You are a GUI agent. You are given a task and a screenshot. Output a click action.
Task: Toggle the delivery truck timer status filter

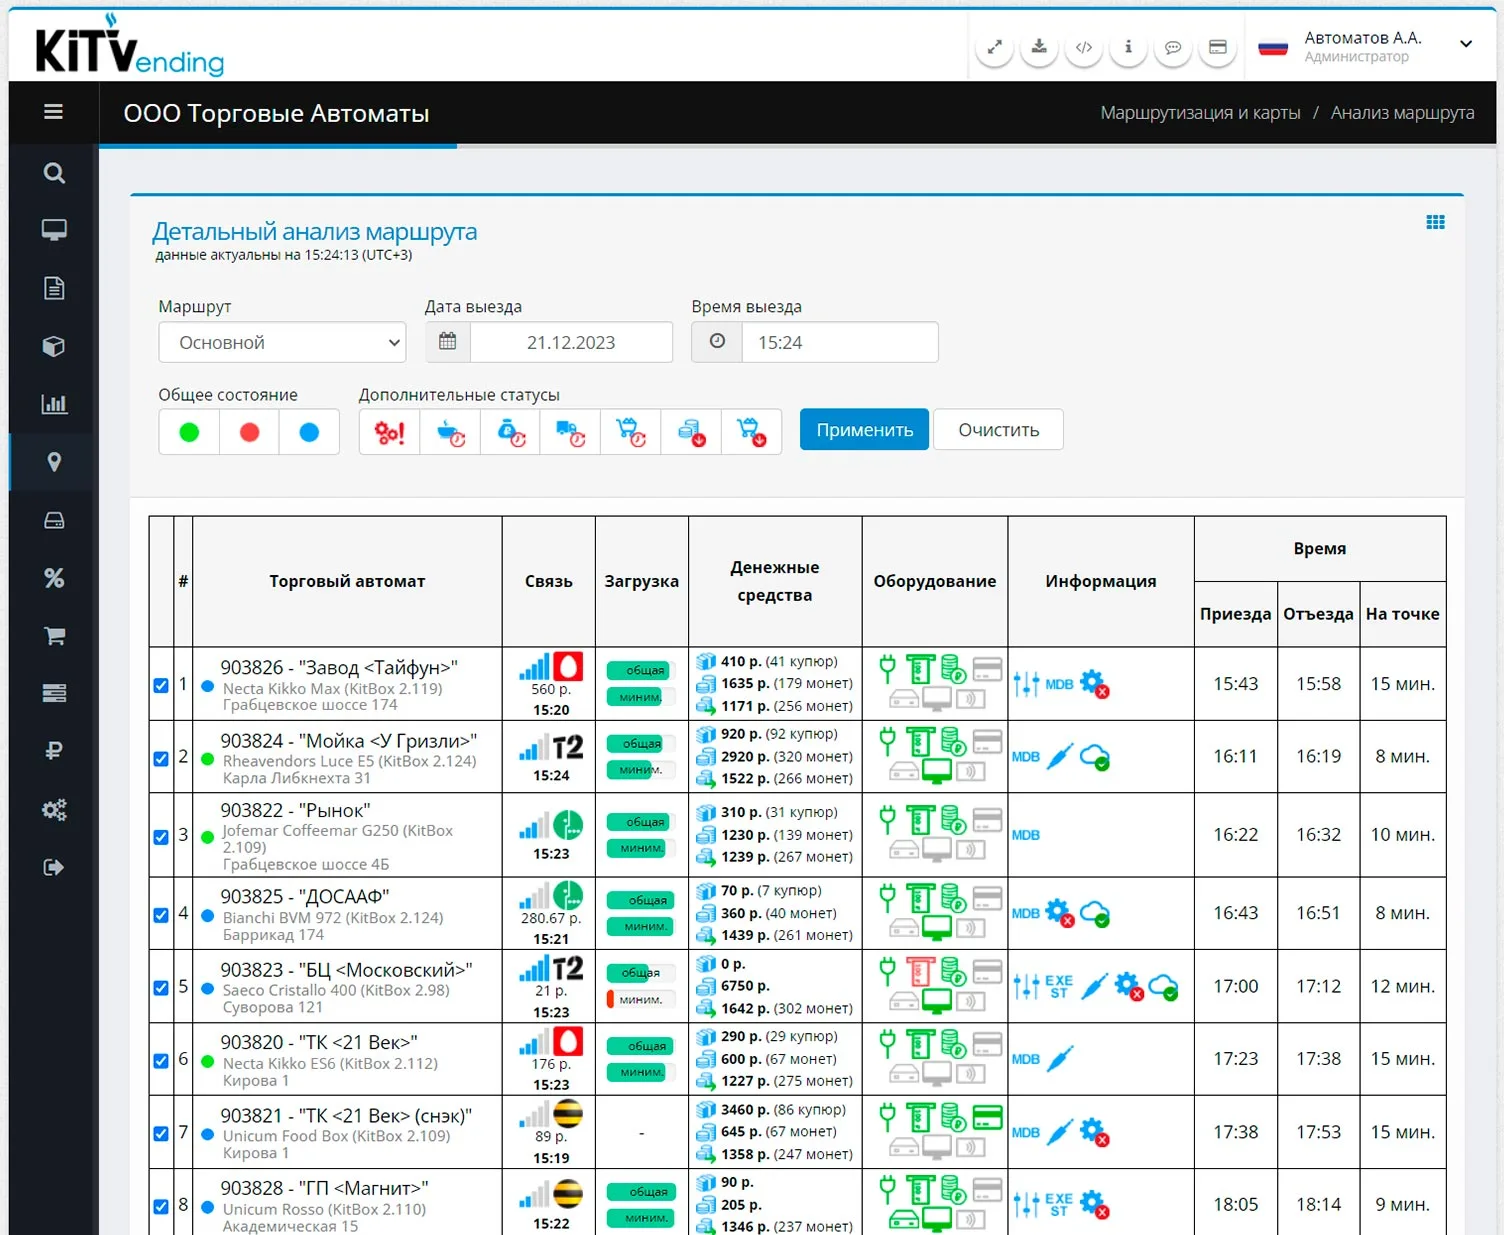[x=570, y=432]
